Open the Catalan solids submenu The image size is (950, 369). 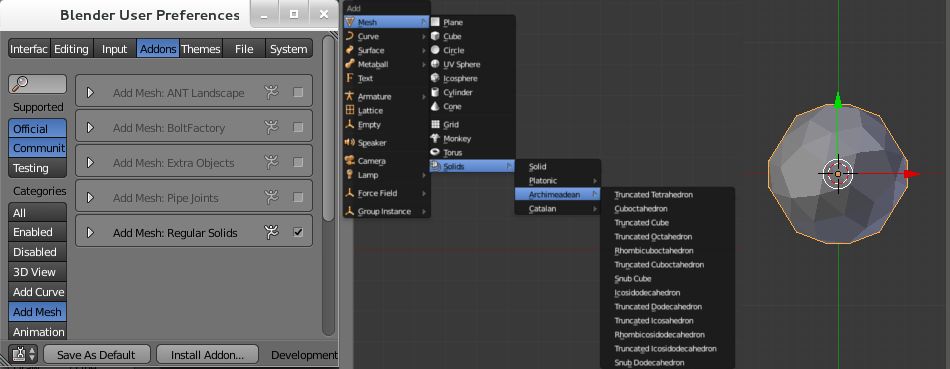coord(557,208)
